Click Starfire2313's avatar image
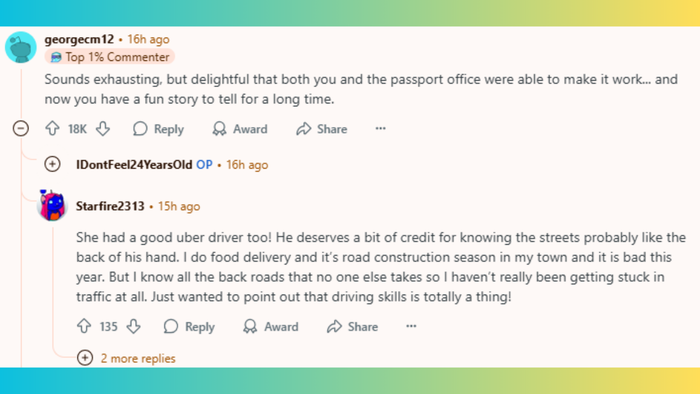The image size is (700, 394). click(53, 205)
